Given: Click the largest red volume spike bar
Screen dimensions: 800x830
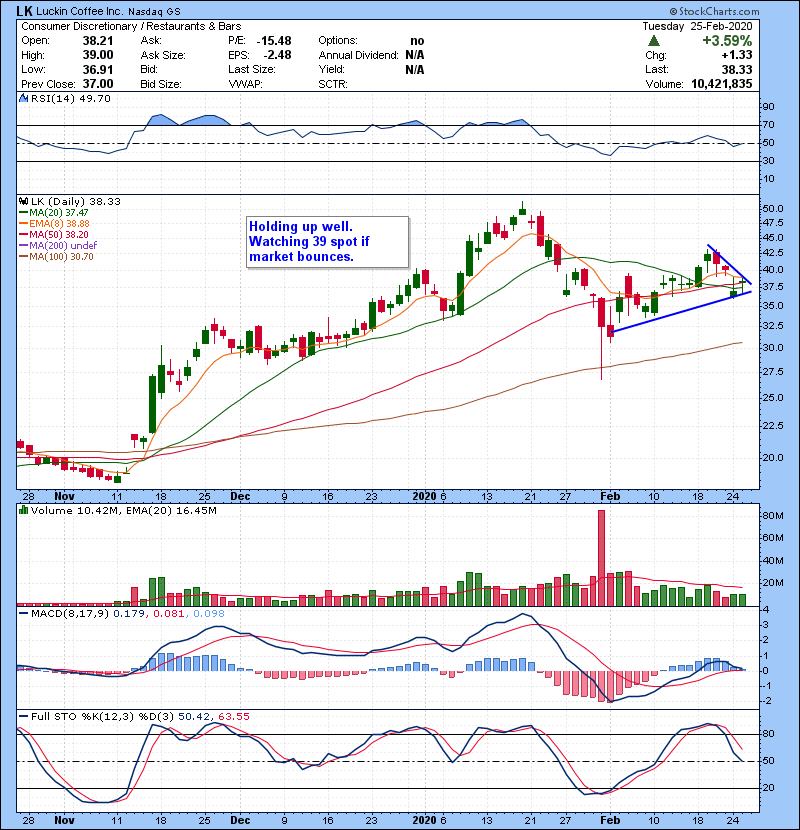Looking at the screenshot, I should point(601,558).
